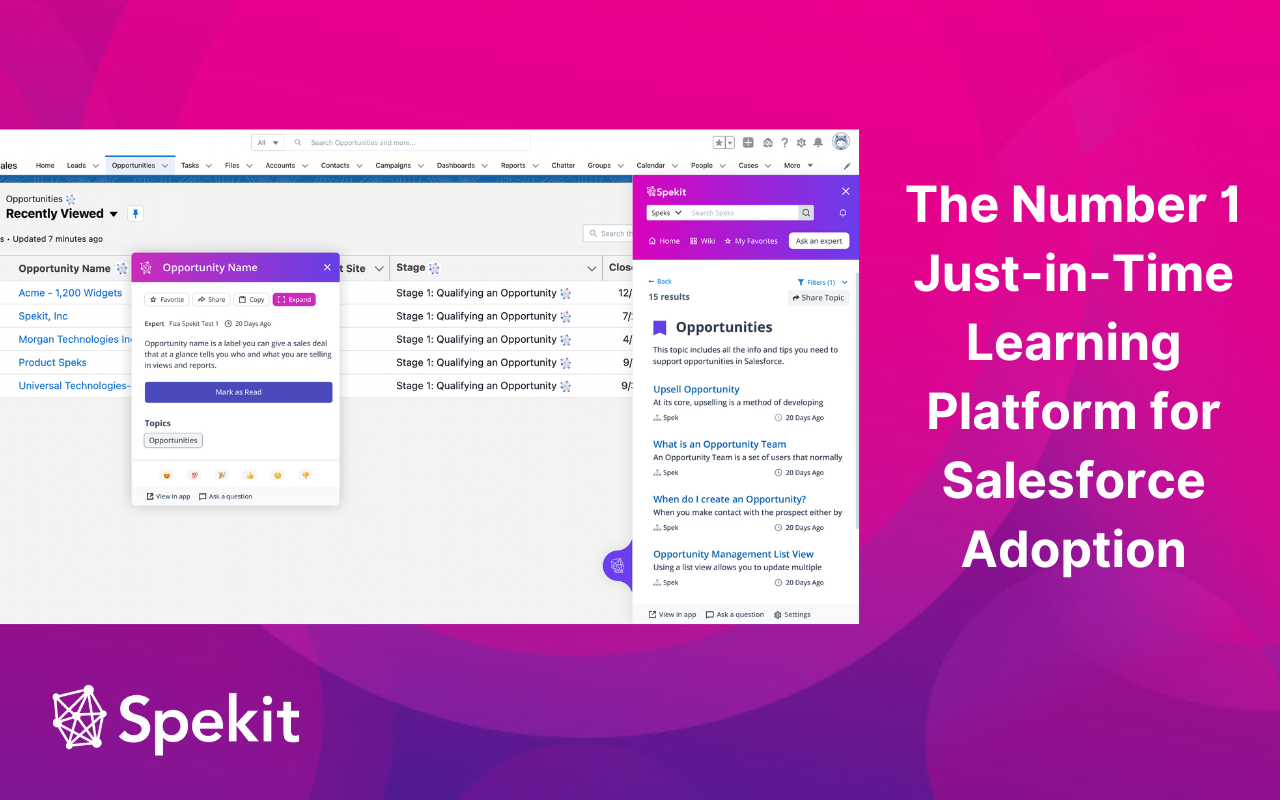Viewport: 1280px width, 800px height.
Task: Click the Ask an expert button
Action: click(x=819, y=241)
